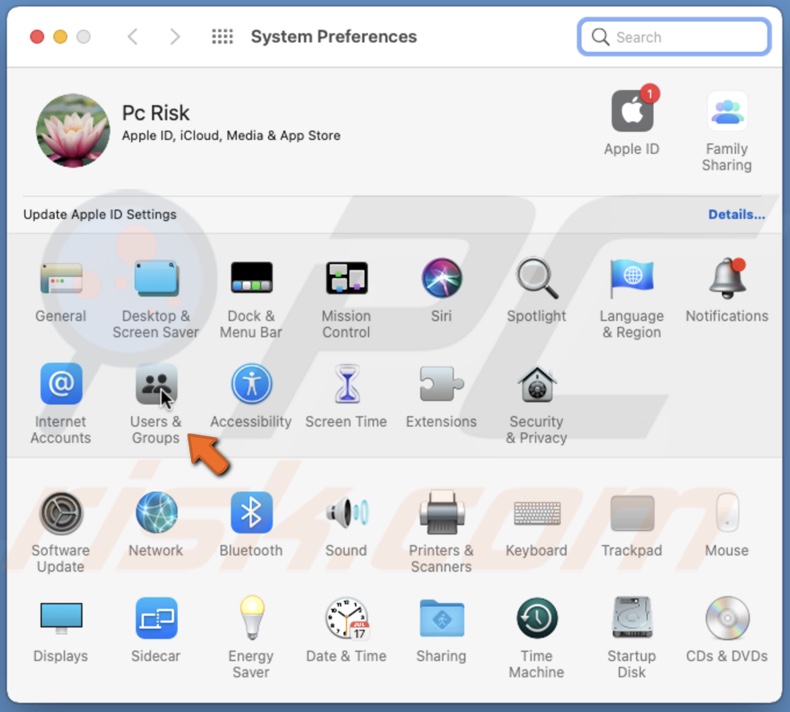The height and width of the screenshot is (712, 790).
Task: Open the Sidecar preference pane
Action: pos(156,619)
